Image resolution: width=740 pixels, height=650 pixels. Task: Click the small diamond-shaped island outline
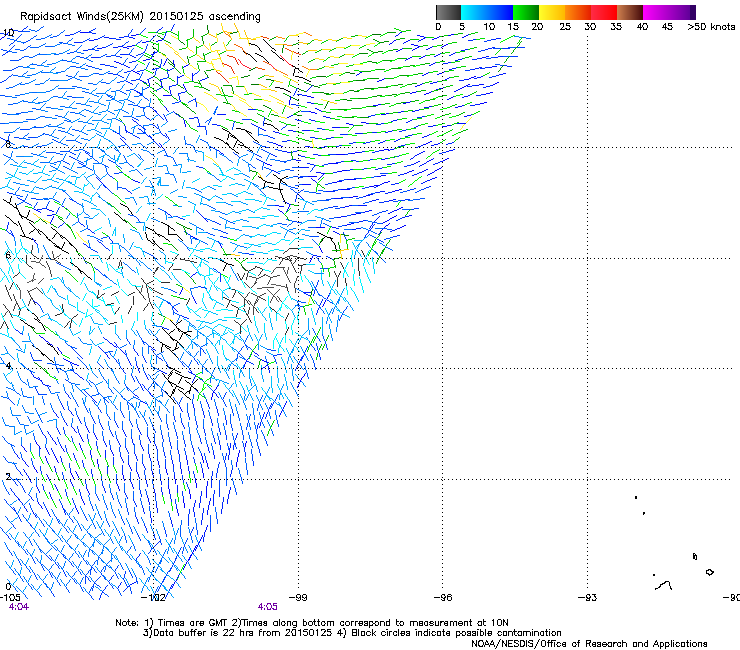point(709,572)
